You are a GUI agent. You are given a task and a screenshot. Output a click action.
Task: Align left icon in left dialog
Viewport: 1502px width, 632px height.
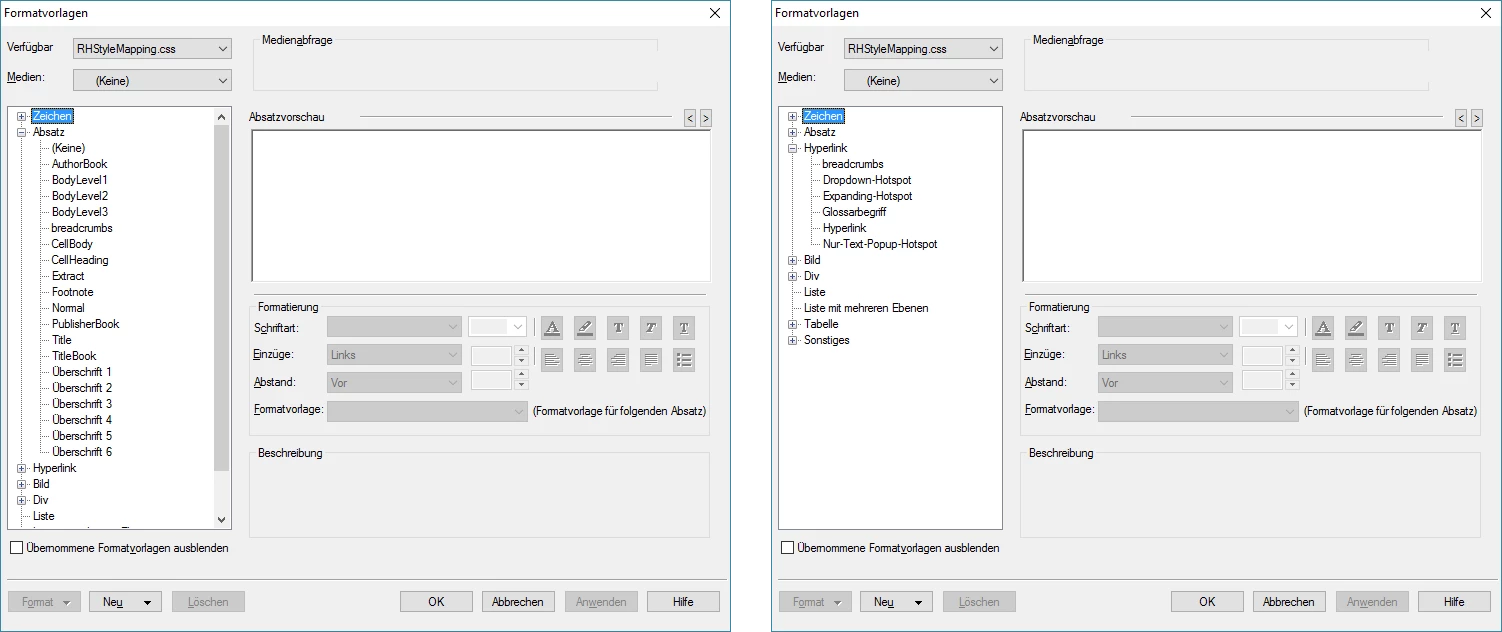(552, 360)
